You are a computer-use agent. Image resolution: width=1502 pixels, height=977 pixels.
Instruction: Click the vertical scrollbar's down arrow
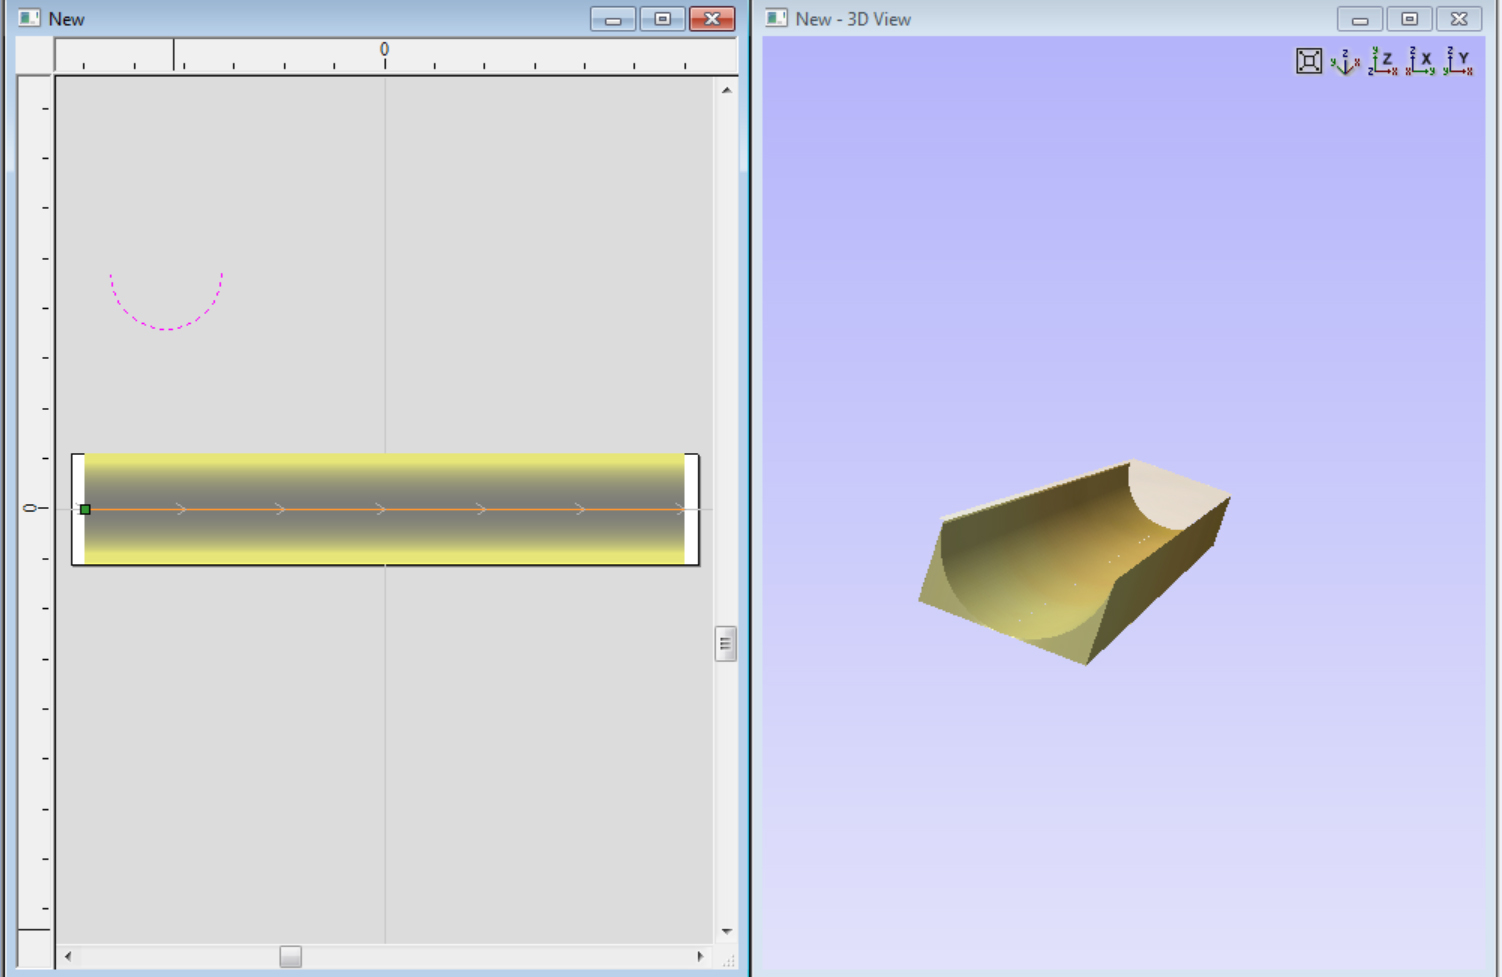click(727, 931)
